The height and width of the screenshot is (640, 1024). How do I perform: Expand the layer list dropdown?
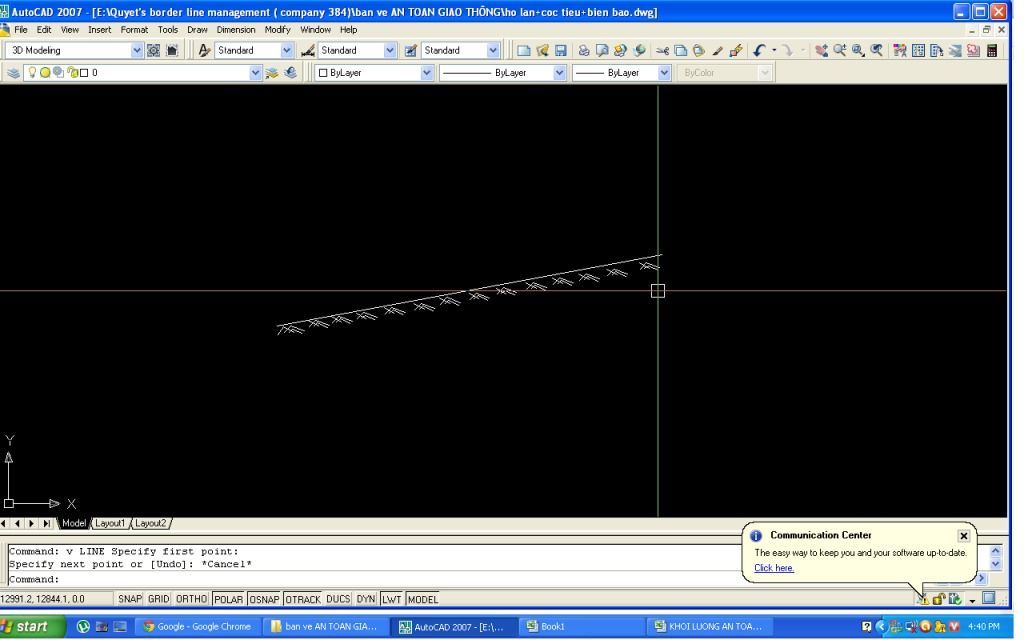[255, 72]
